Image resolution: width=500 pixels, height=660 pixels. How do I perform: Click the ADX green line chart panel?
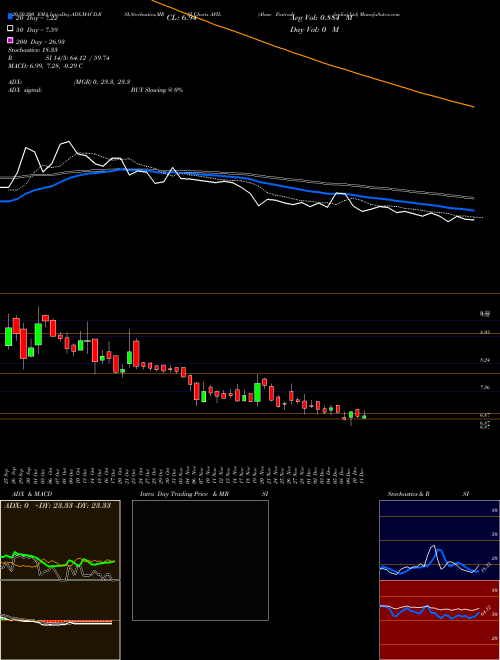[x=60, y=540]
